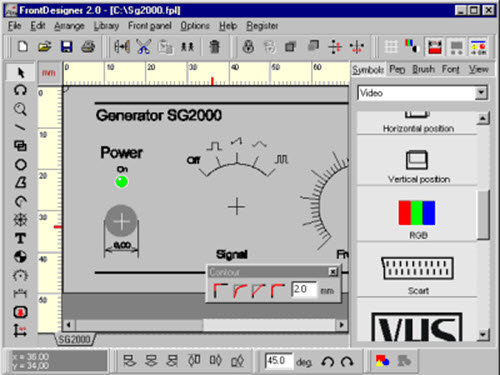This screenshot has width=500, height=375.
Task: Open the Library menu
Action: (106, 26)
